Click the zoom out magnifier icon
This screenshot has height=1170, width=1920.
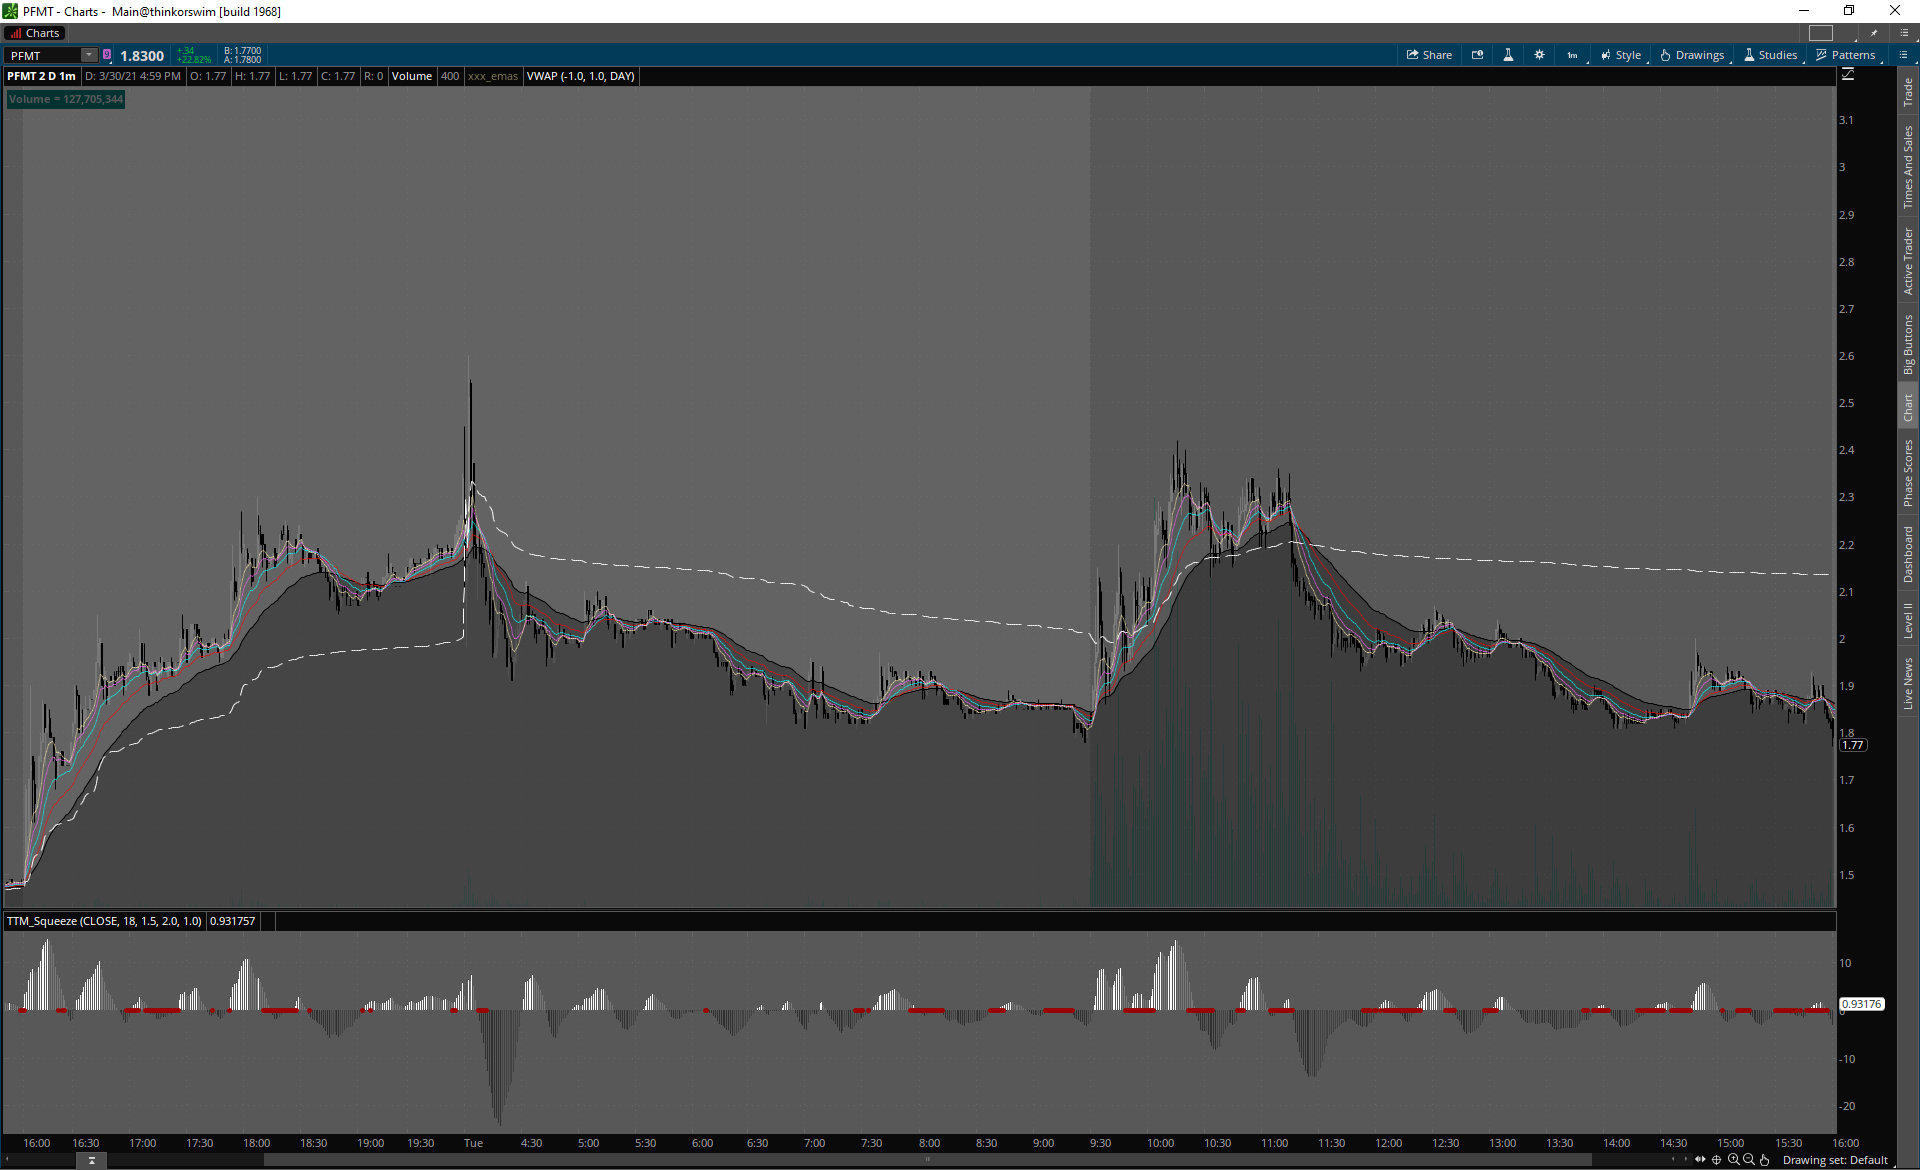1749,1160
